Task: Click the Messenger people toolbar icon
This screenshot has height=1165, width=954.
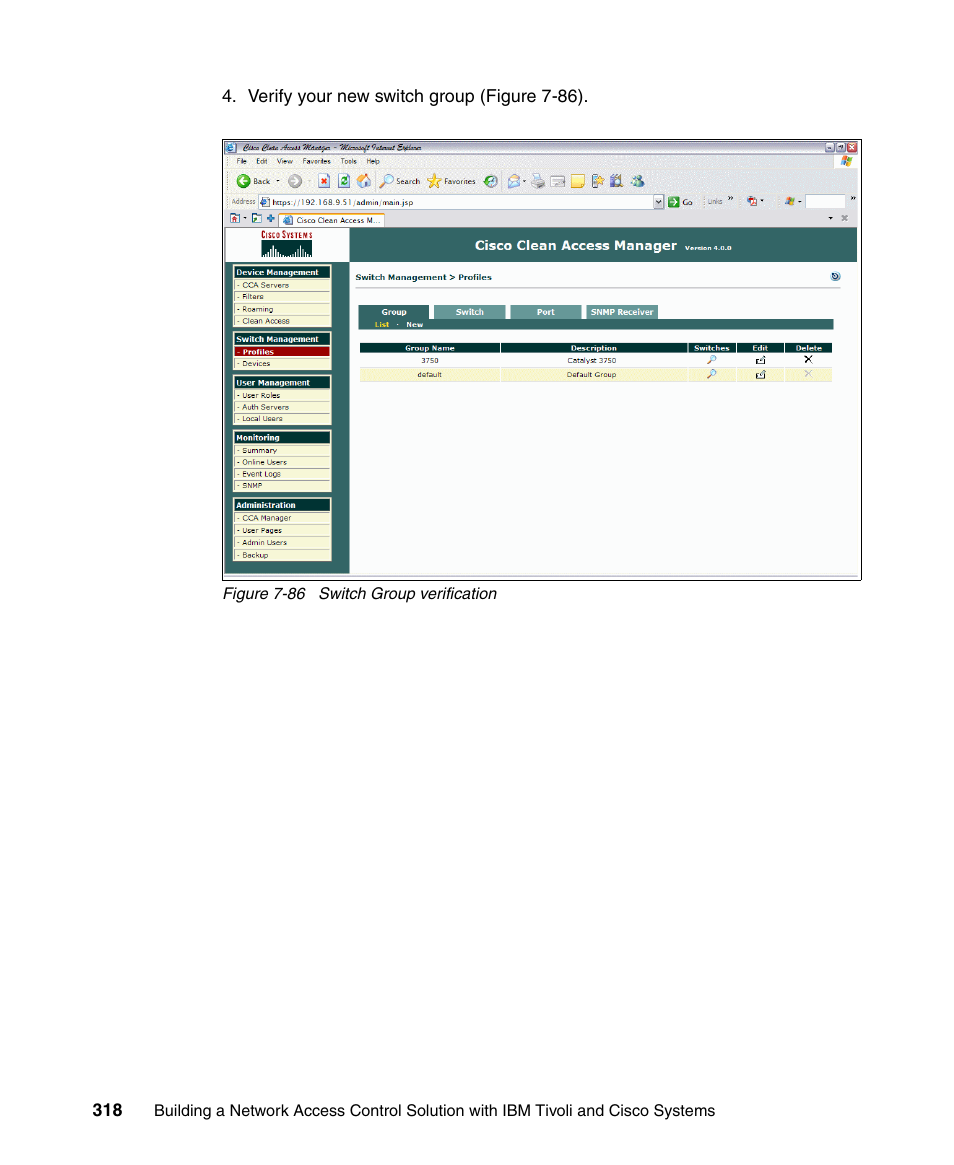Action: 637,181
